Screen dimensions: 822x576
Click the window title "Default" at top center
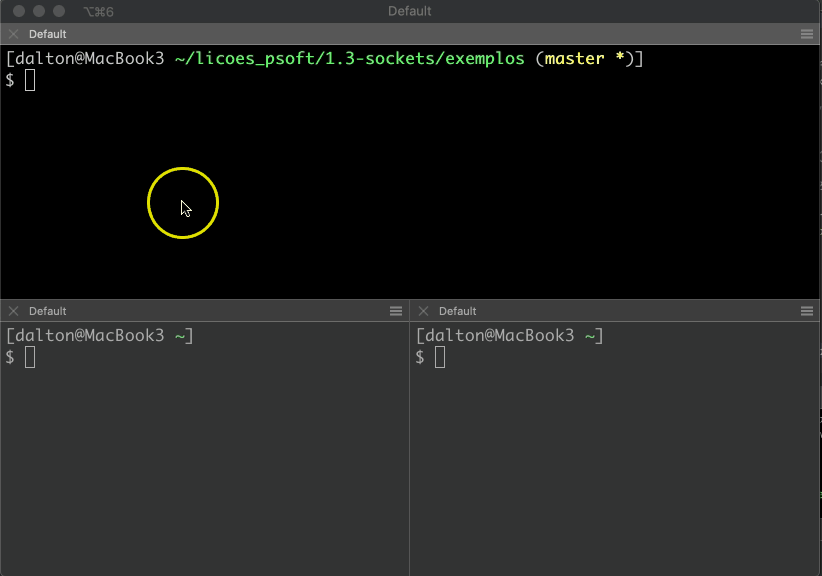click(410, 11)
